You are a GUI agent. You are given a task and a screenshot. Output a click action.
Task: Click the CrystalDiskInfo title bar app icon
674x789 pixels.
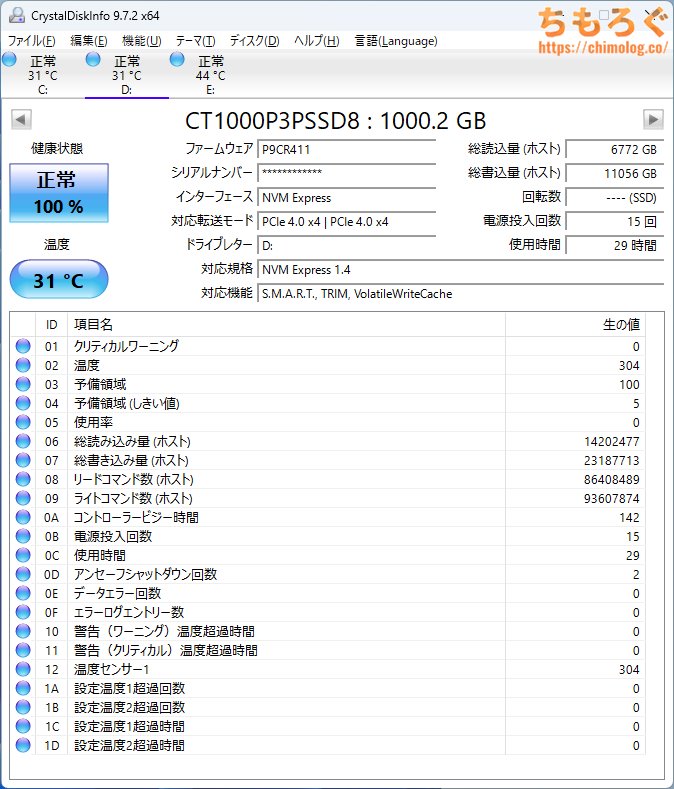pos(17,15)
